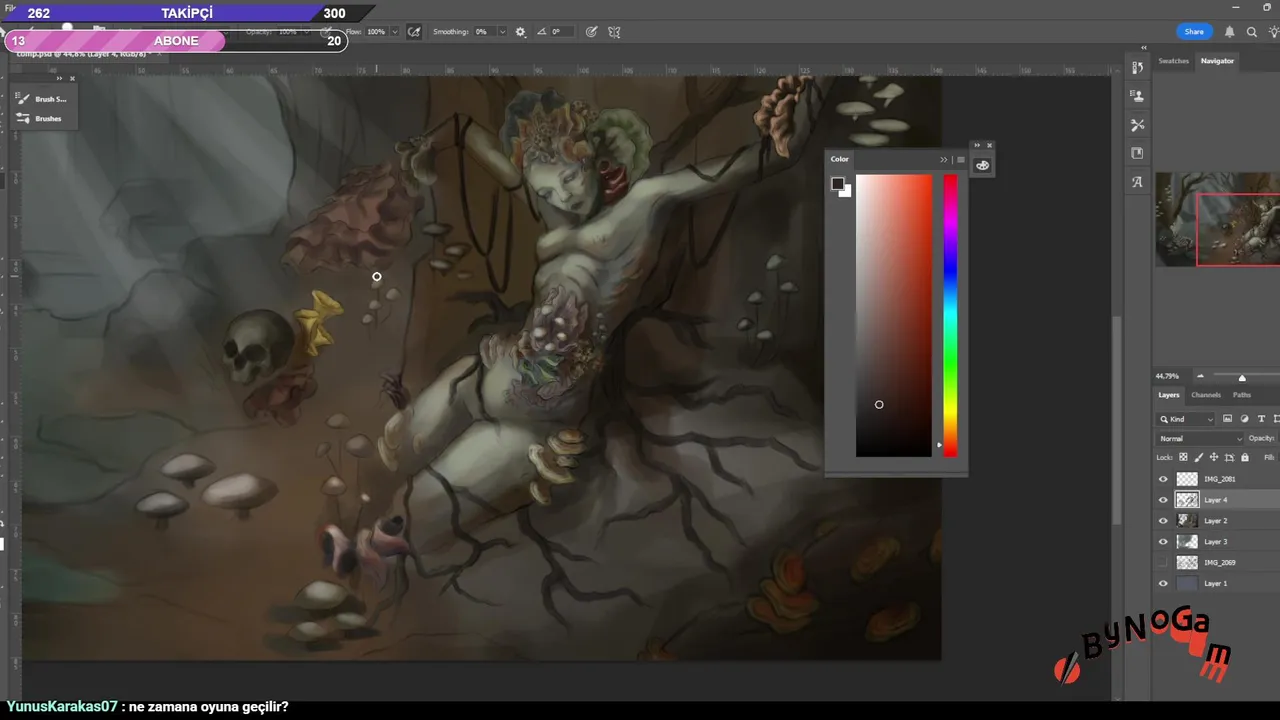This screenshot has height=720, width=1280.
Task: Lock artboard nesting icon
Action: [1229, 457]
